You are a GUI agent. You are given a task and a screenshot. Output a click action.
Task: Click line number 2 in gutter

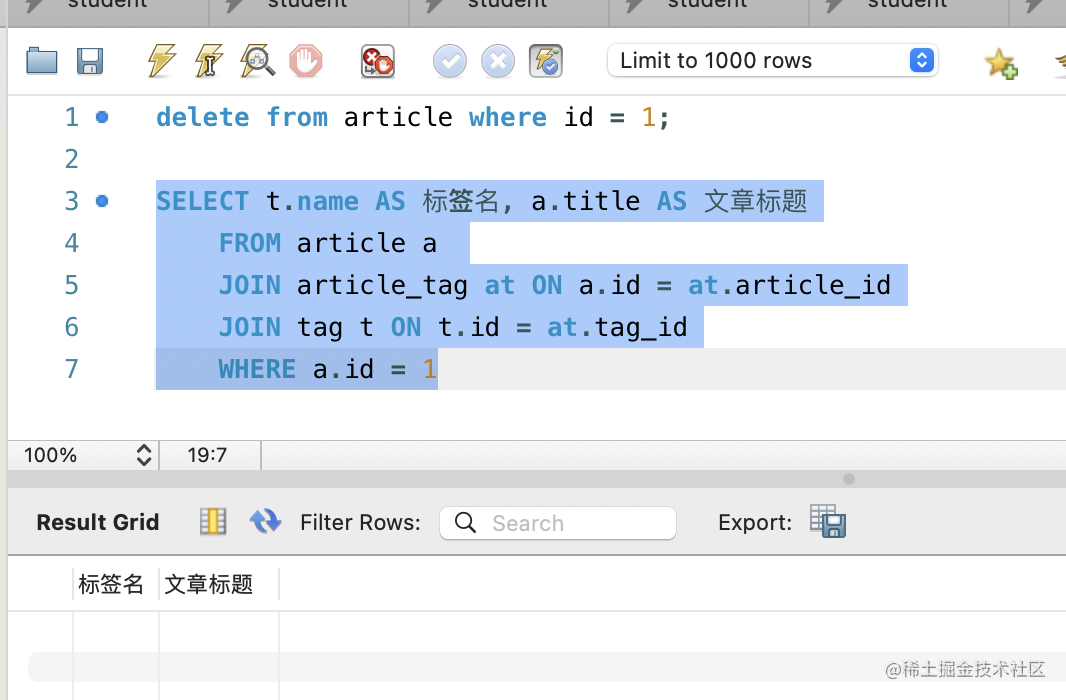71,160
